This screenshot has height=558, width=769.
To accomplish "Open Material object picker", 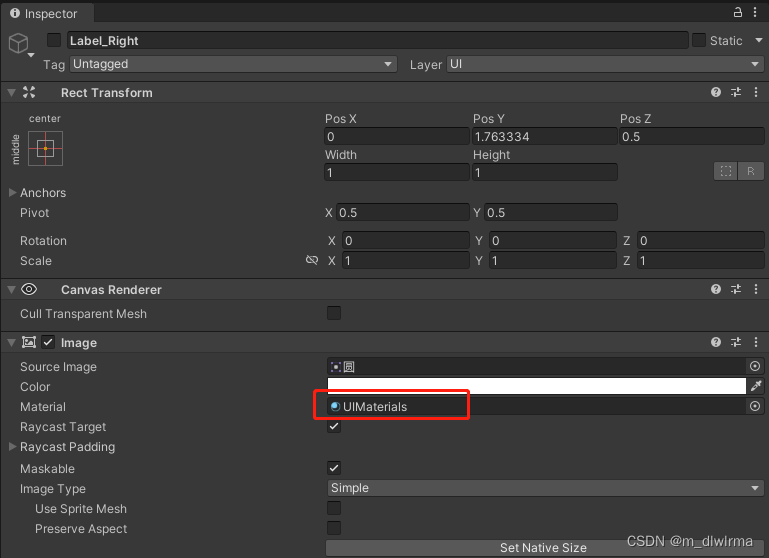I will pos(755,406).
